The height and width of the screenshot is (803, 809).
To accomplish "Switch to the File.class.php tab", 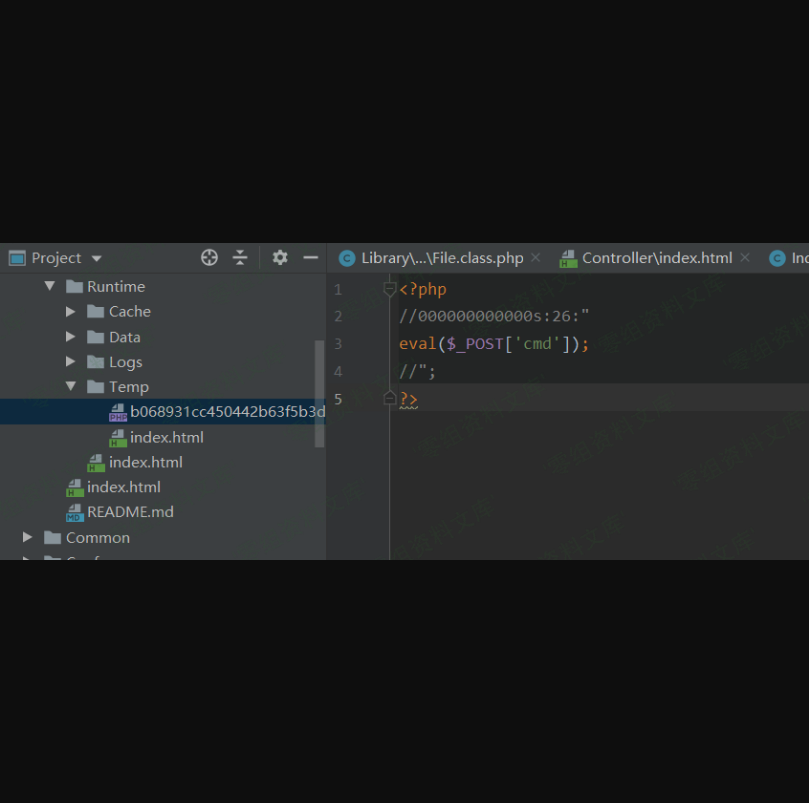I will [x=441, y=258].
